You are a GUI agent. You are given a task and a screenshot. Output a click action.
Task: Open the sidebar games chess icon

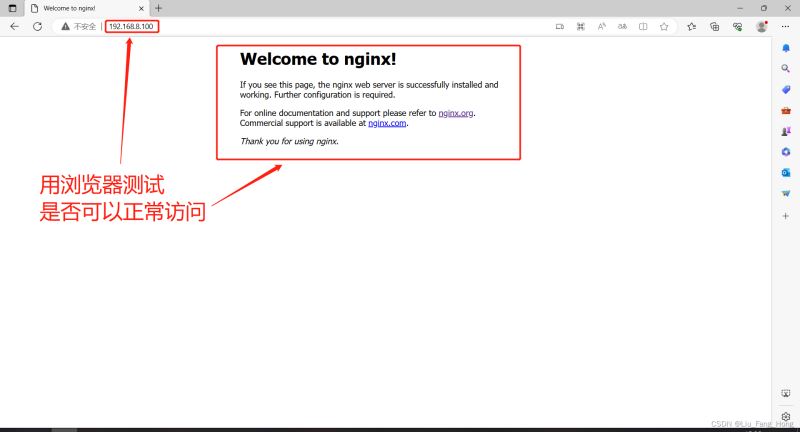[x=786, y=131]
